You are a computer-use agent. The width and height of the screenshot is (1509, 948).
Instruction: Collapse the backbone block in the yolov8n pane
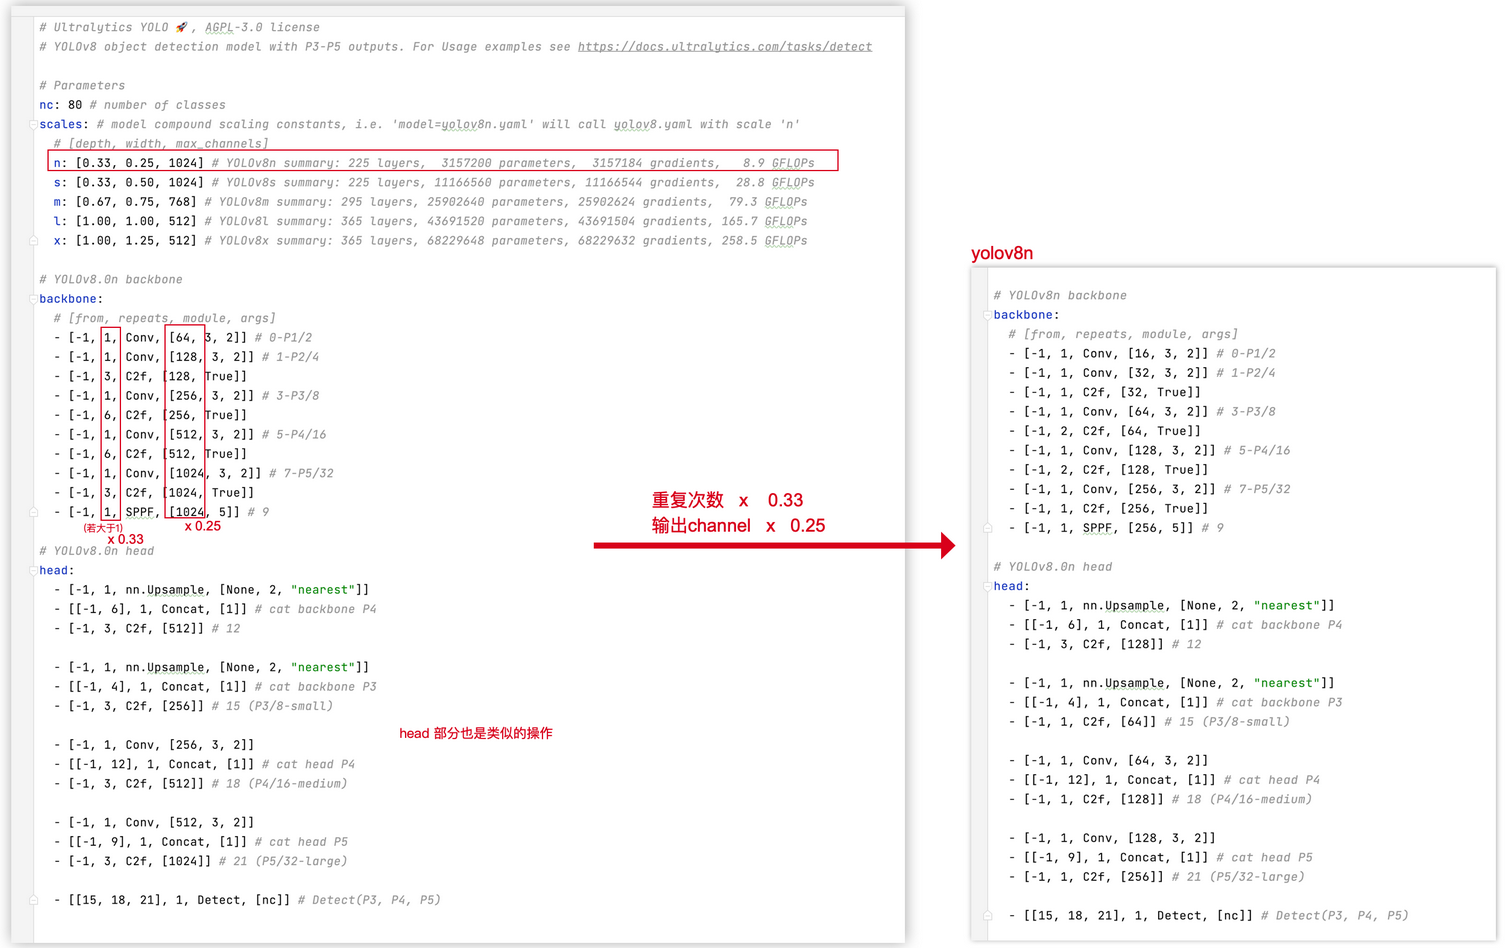tap(987, 315)
